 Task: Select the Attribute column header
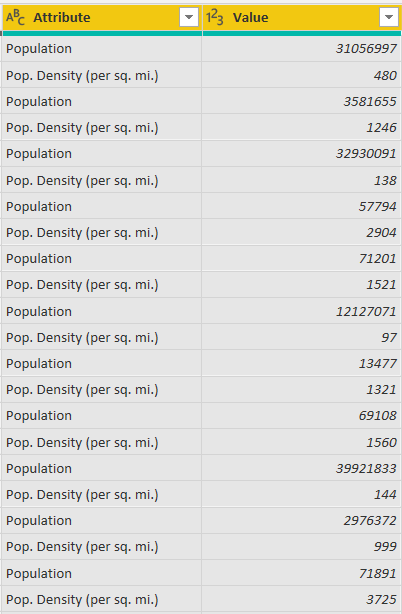click(x=102, y=18)
